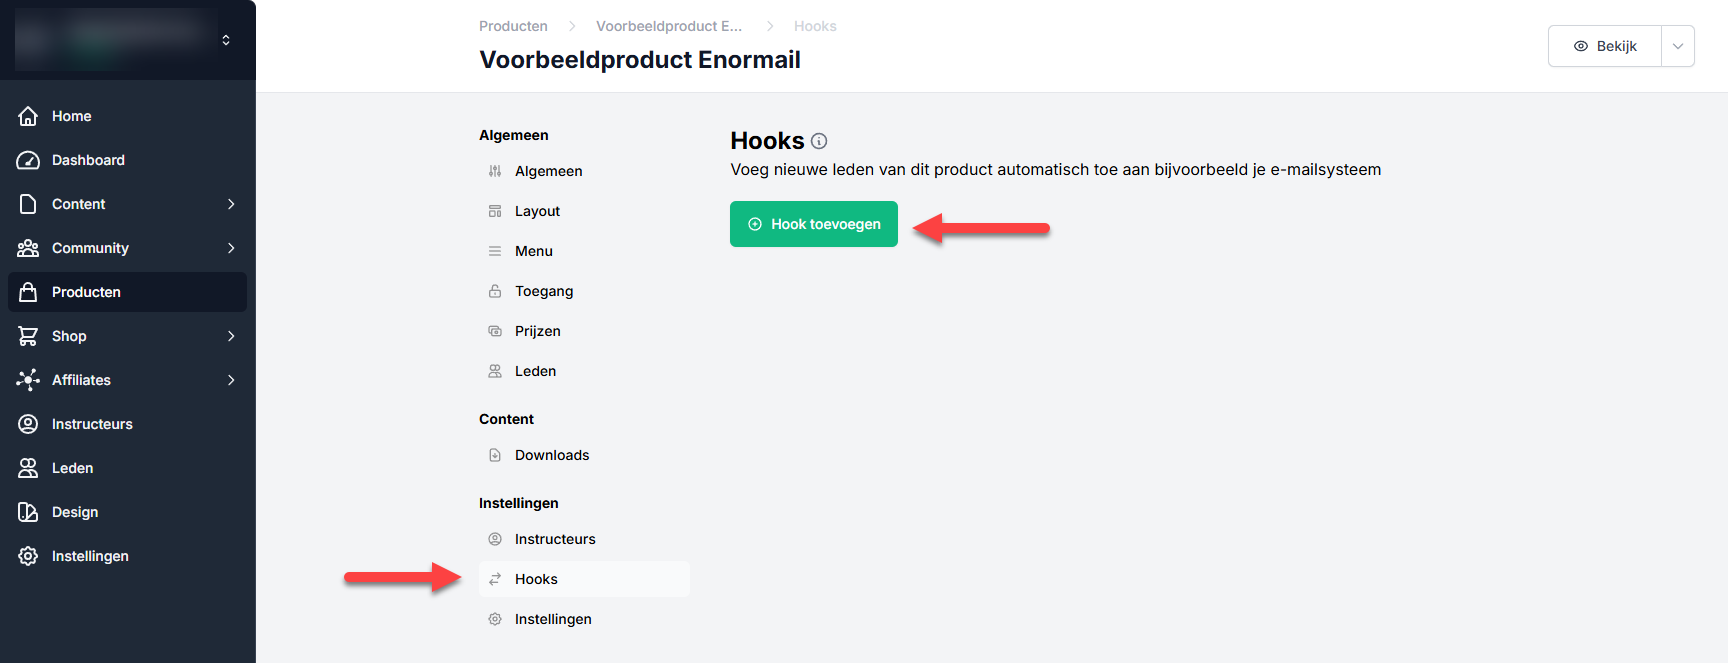Click the Design palette icon in sidebar
Image resolution: width=1728 pixels, height=663 pixels.
[28, 512]
